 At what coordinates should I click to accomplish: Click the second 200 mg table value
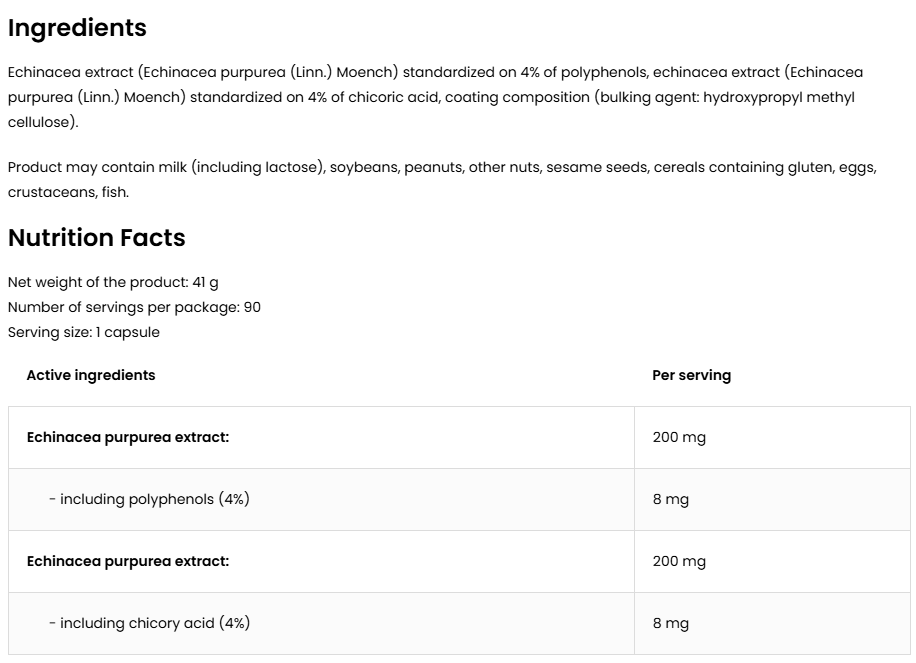[679, 561]
